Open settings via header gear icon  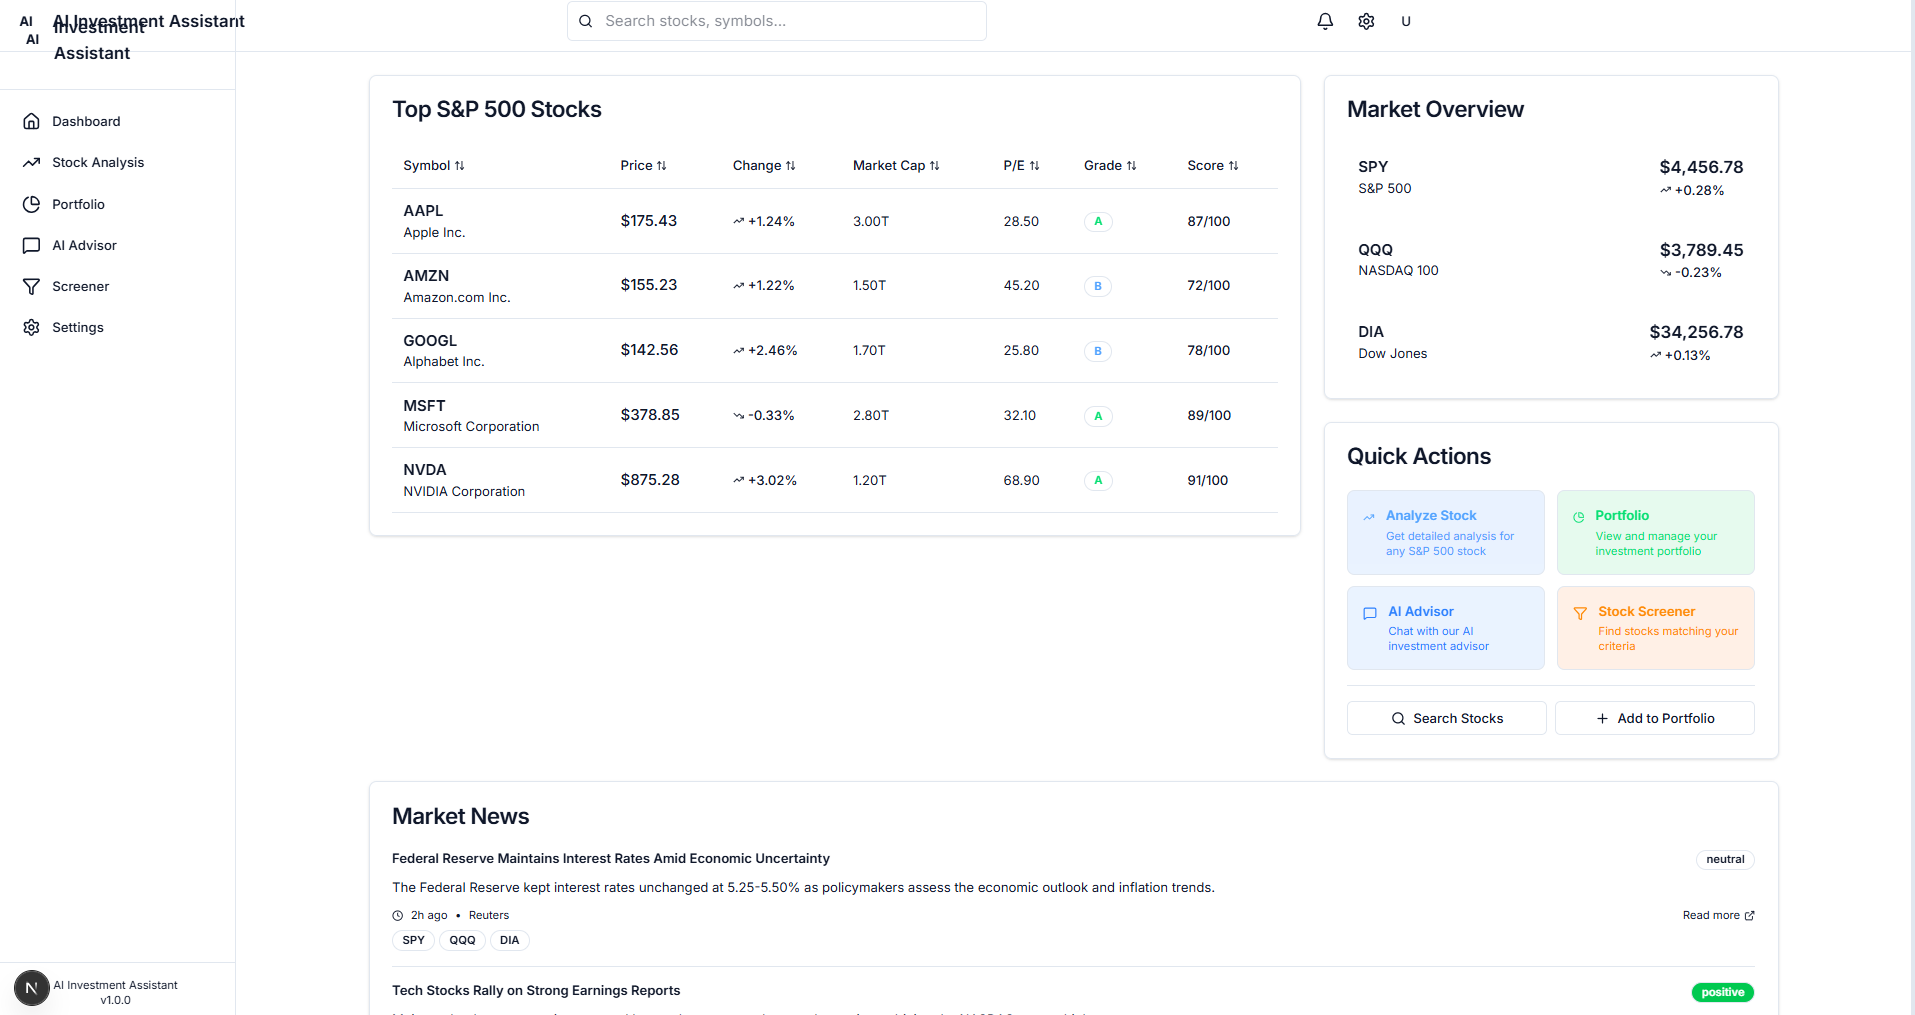[x=1366, y=21]
